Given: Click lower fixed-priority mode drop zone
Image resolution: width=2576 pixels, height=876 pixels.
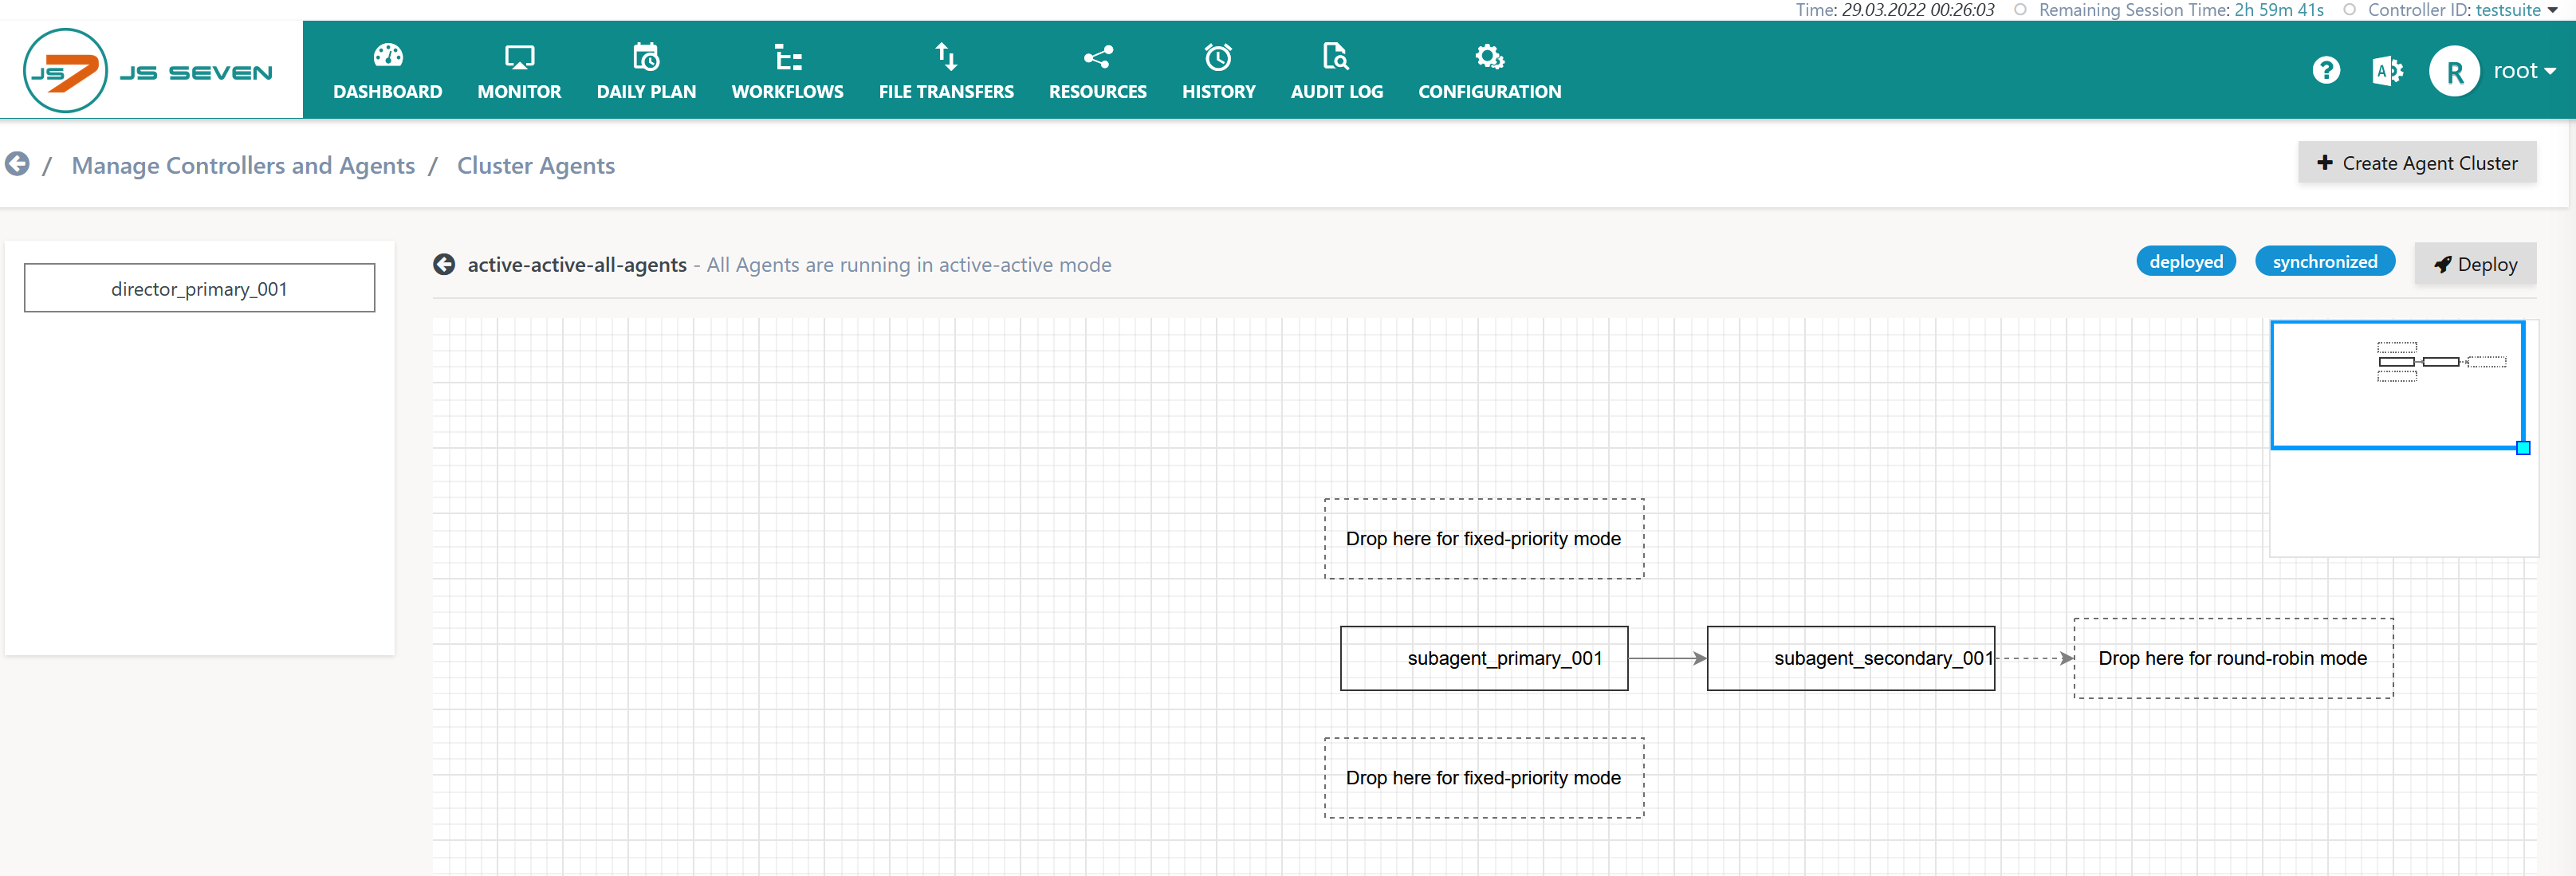Looking at the screenshot, I should (1484, 778).
